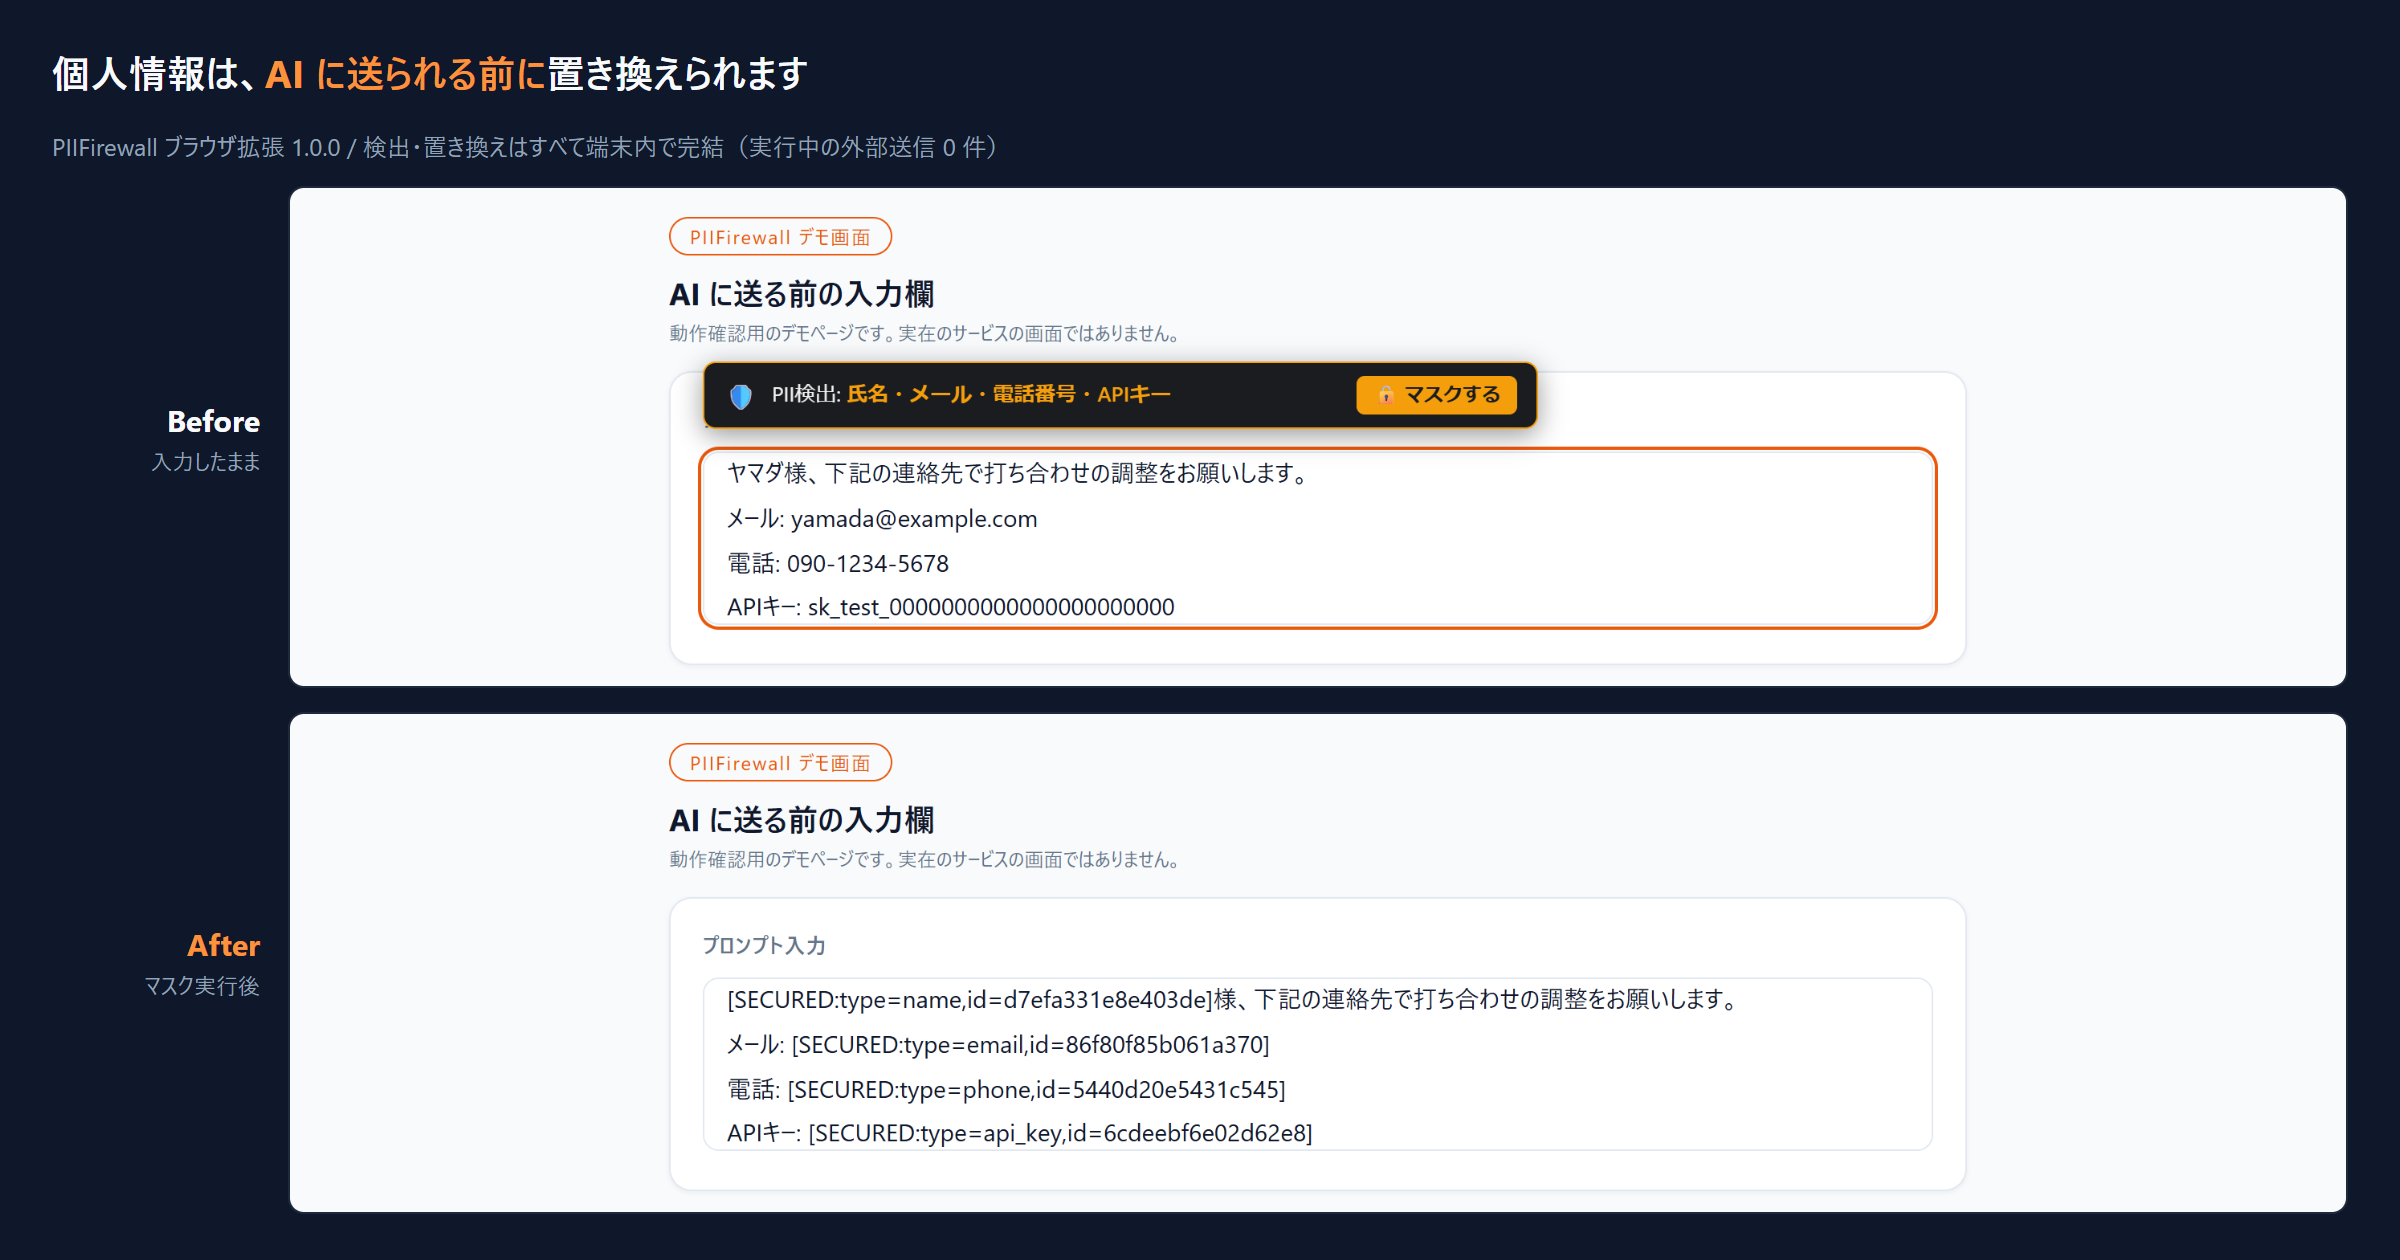
Task: Select the upper PIIFirewall デモ画面 badge
Action: [x=780, y=237]
